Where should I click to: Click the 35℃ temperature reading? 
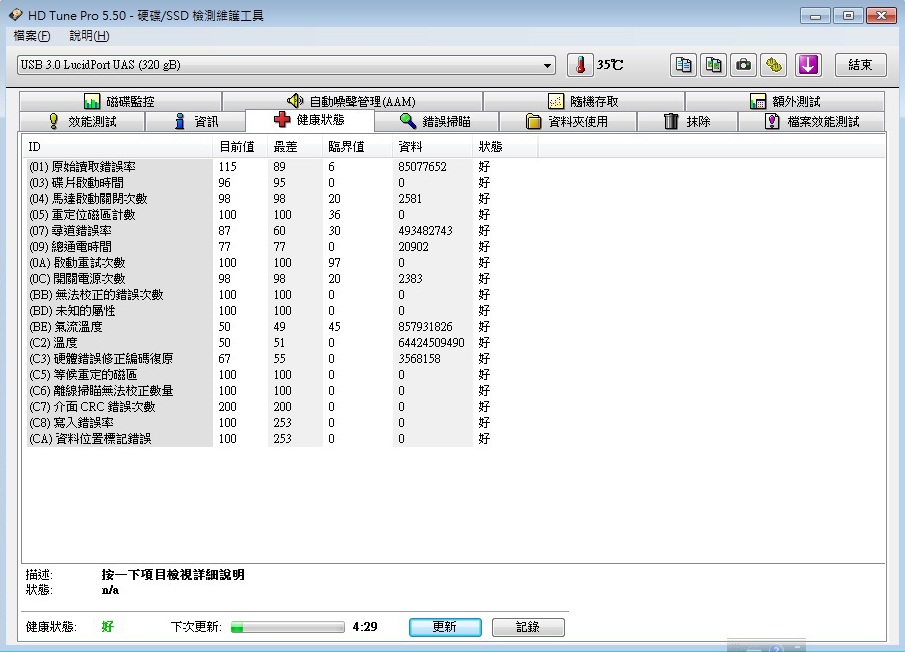tap(610, 65)
